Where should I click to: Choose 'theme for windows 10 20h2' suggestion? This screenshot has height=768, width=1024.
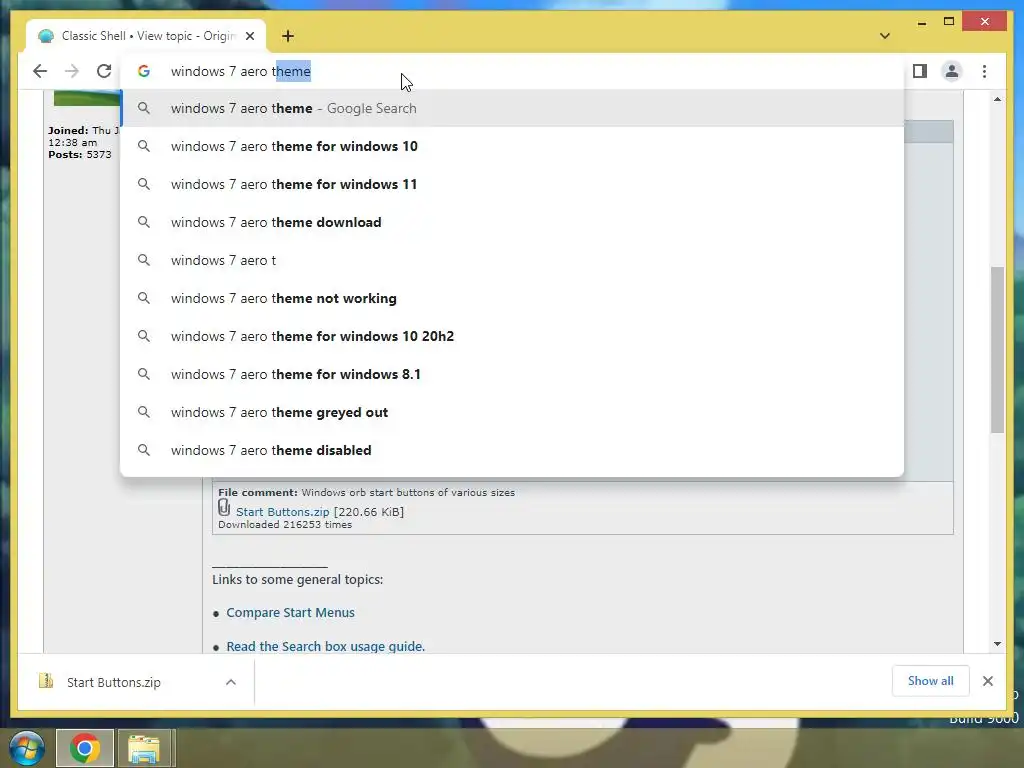pos(513,336)
